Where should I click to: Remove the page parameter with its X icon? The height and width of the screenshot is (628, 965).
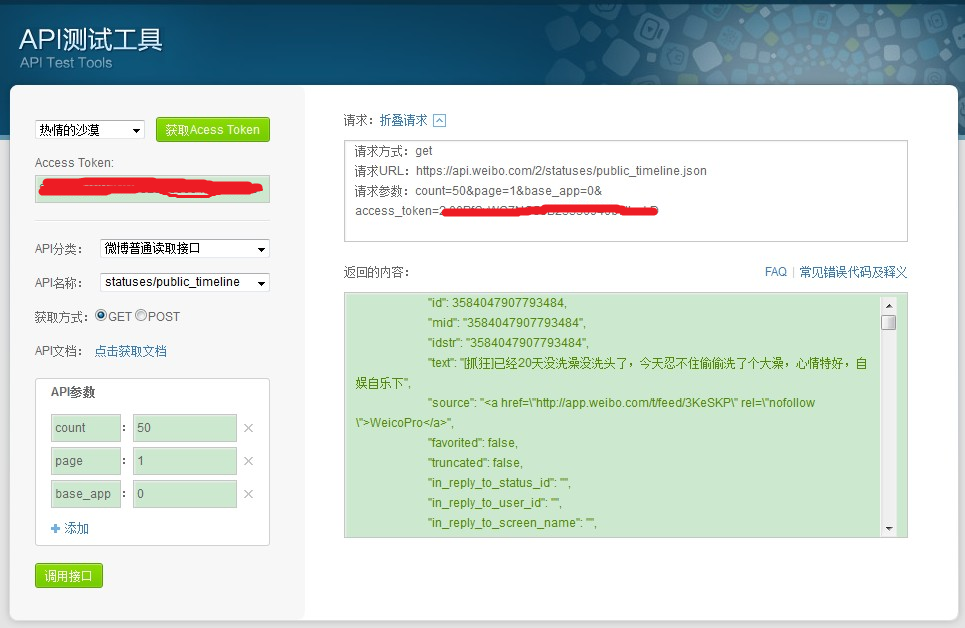coord(249,461)
